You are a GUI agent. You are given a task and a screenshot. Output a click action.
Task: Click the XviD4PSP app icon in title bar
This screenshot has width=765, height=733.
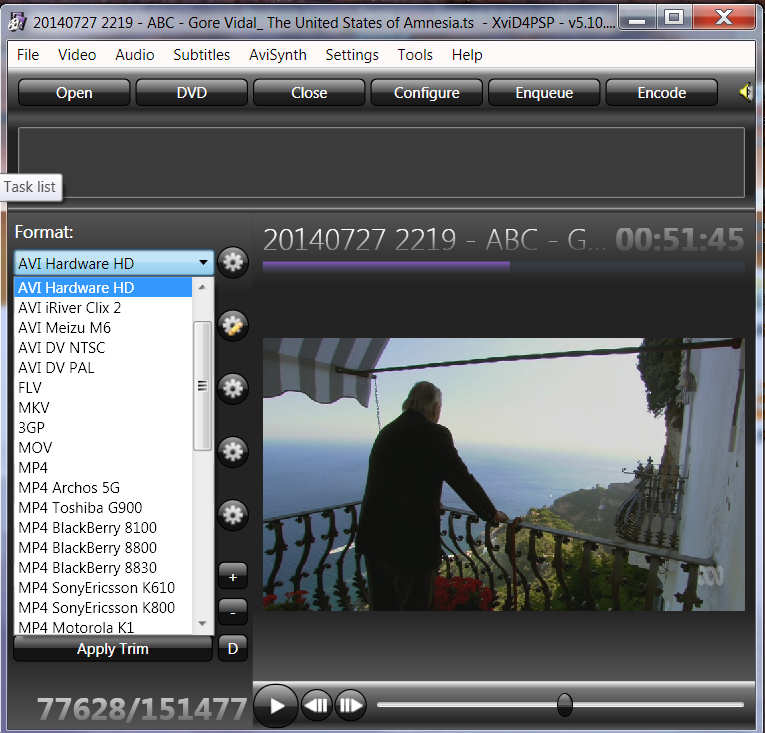(x=18, y=22)
